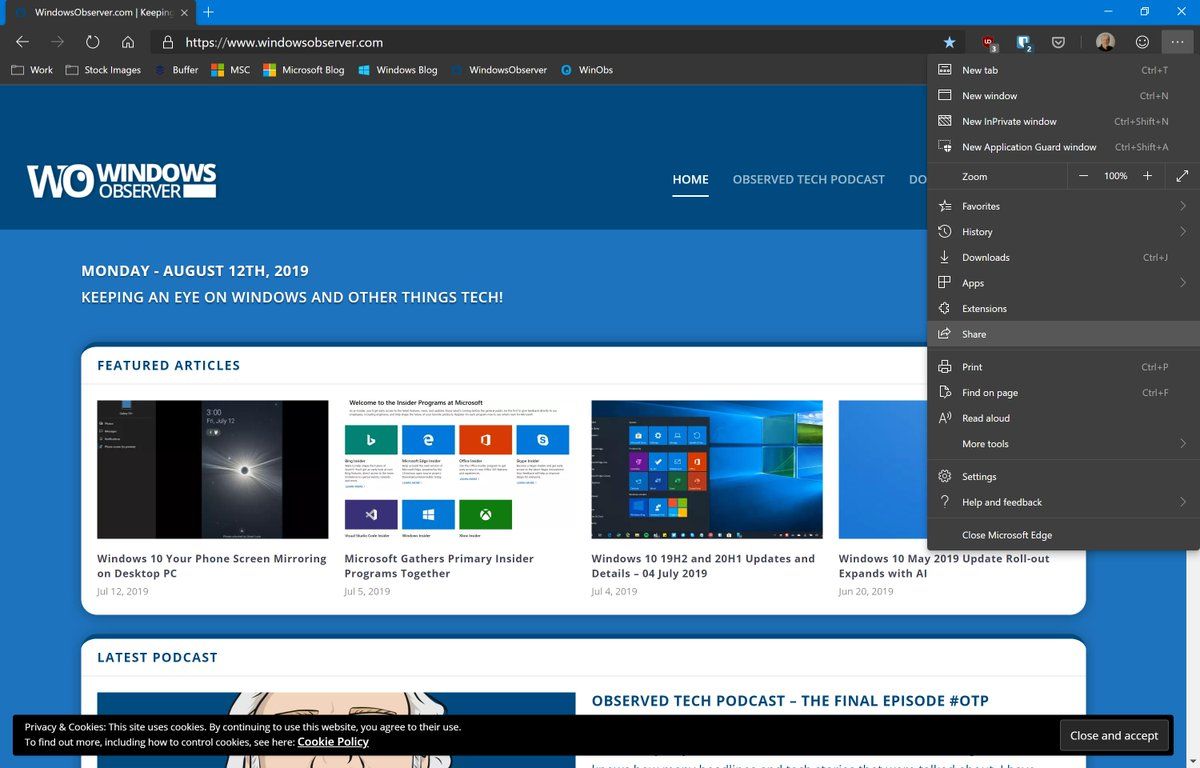Expand the Apps submenu
Screen dimensions: 1200x768
[x=1063, y=283]
